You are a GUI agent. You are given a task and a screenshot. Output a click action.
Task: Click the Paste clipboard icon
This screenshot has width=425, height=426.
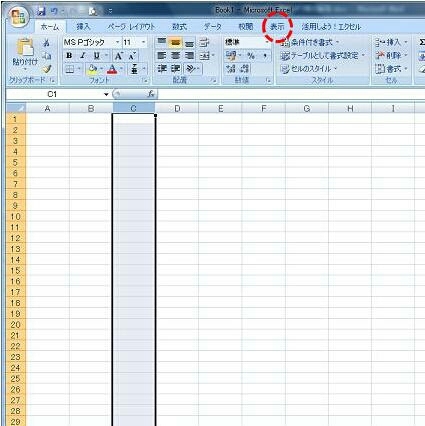point(25,47)
